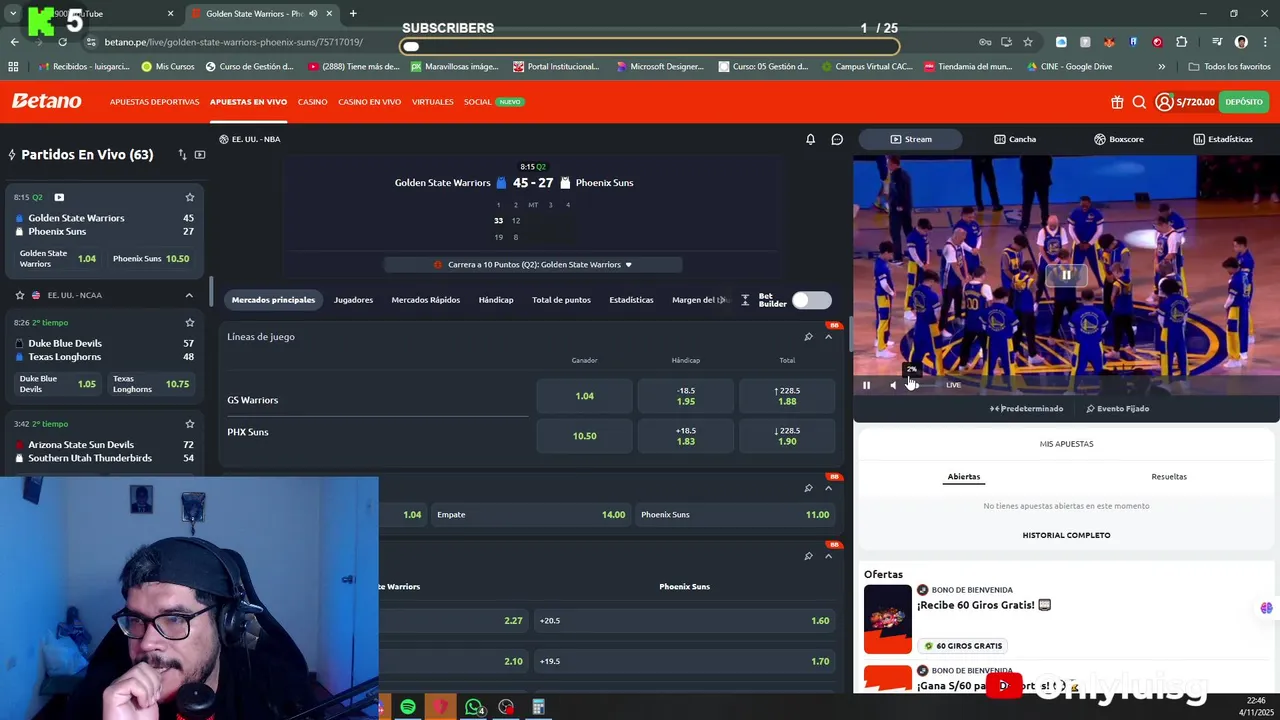
Task: Jump to LIVE in the stream
Action: (x=953, y=385)
